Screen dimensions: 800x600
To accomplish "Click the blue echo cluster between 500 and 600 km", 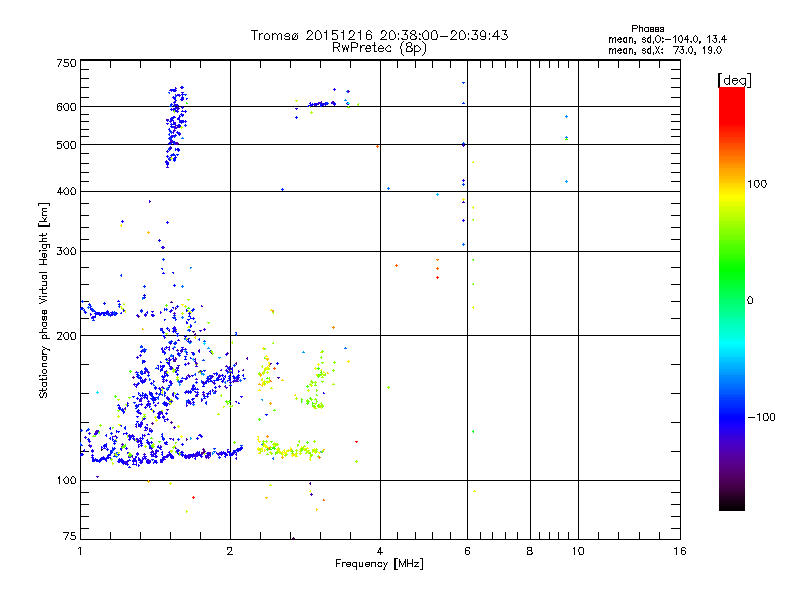I will click(176, 126).
